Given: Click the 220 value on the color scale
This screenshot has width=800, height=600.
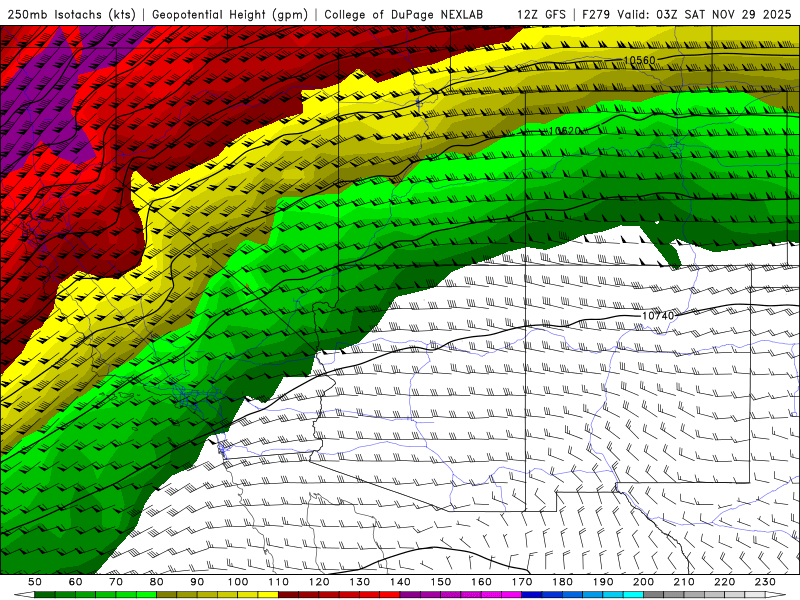Looking at the screenshot, I should pyautogui.click(x=724, y=582).
